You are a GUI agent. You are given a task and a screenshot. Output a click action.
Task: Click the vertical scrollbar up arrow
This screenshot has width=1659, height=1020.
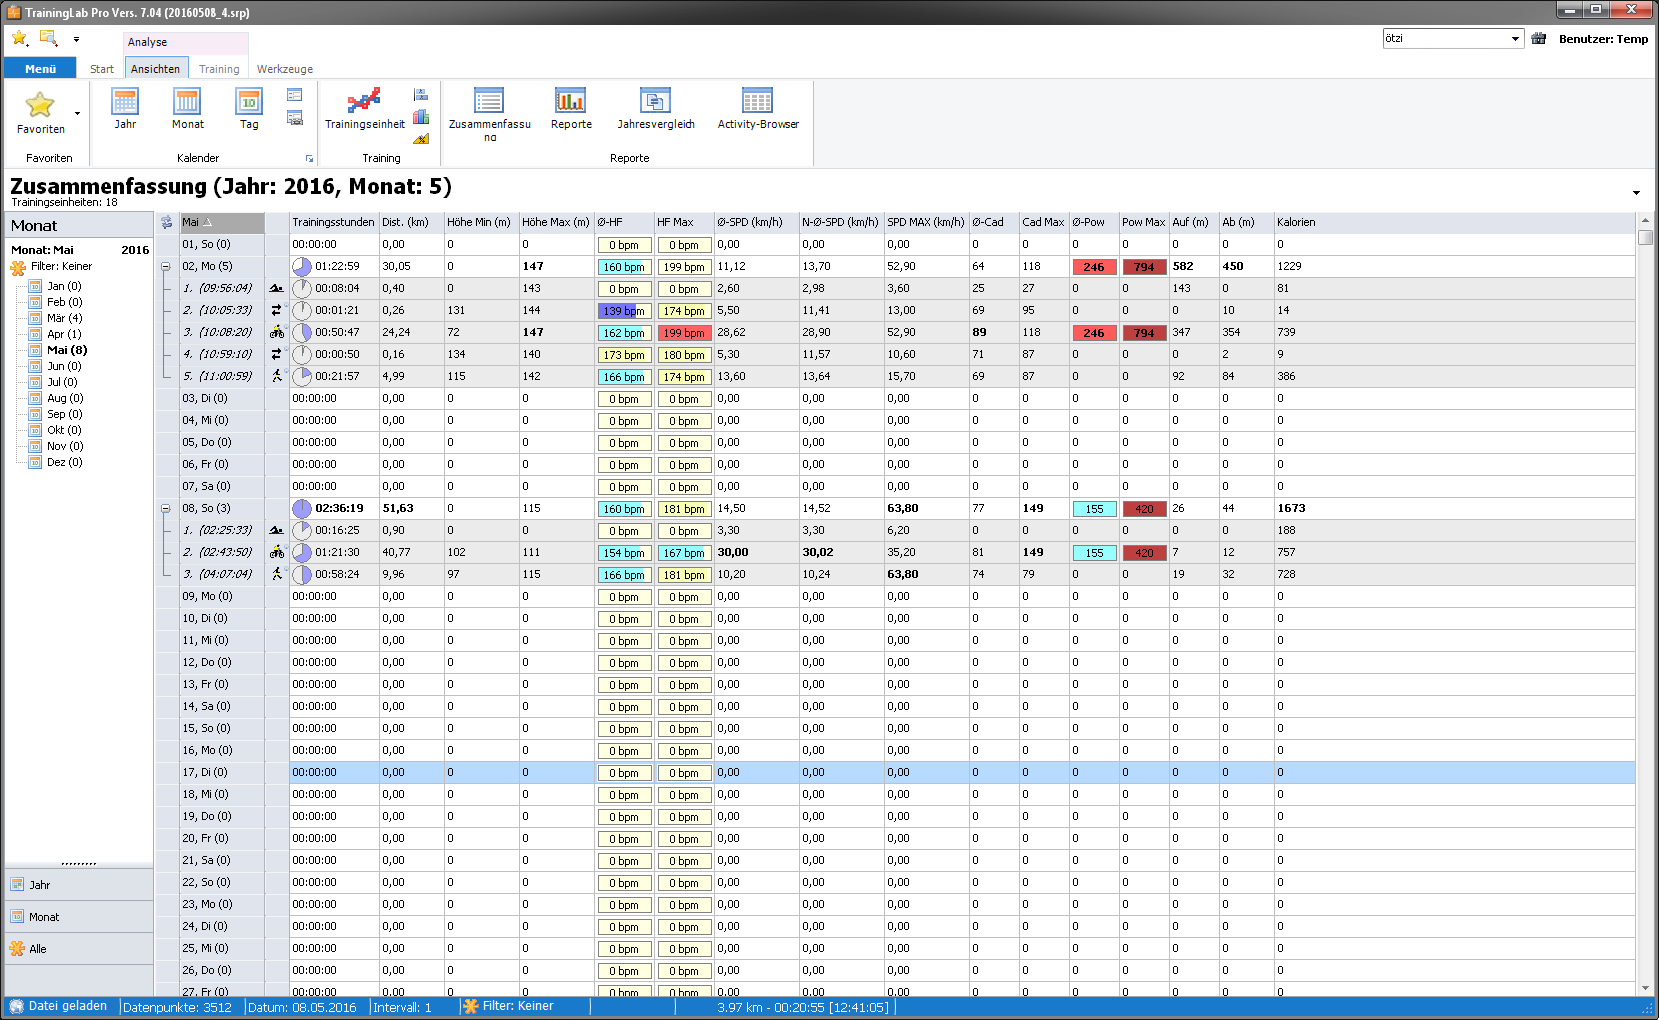pyautogui.click(x=1646, y=220)
